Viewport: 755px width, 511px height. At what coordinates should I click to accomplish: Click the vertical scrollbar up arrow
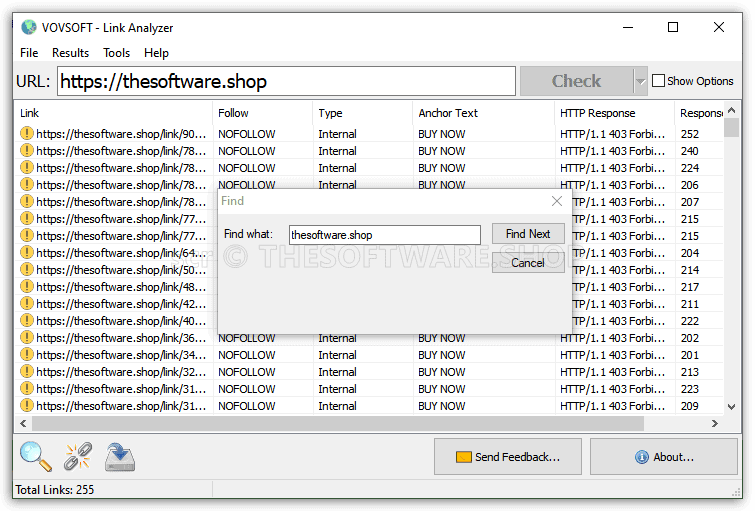(731, 110)
